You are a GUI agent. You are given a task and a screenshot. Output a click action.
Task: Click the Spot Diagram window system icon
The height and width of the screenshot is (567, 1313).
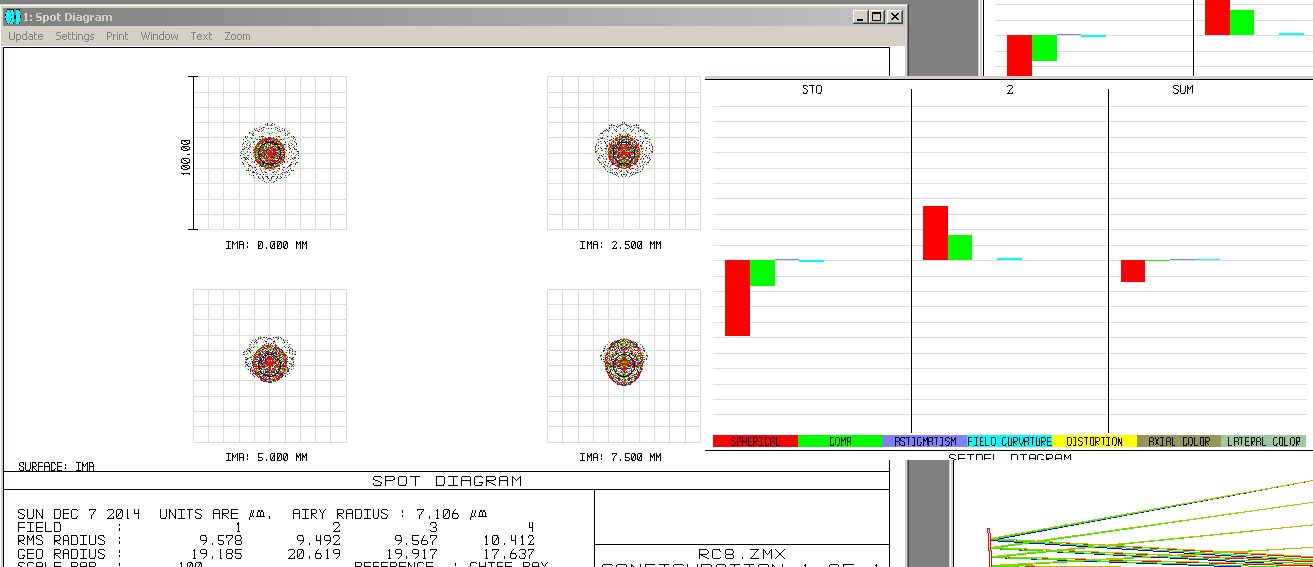click(13, 17)
